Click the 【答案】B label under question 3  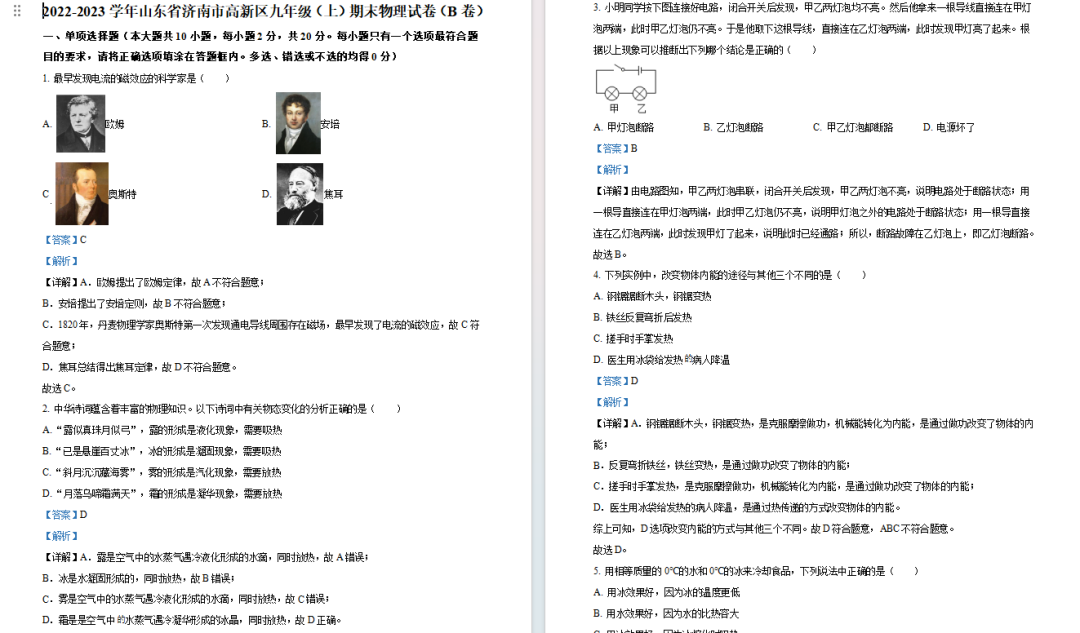click(x=615, y=148)
